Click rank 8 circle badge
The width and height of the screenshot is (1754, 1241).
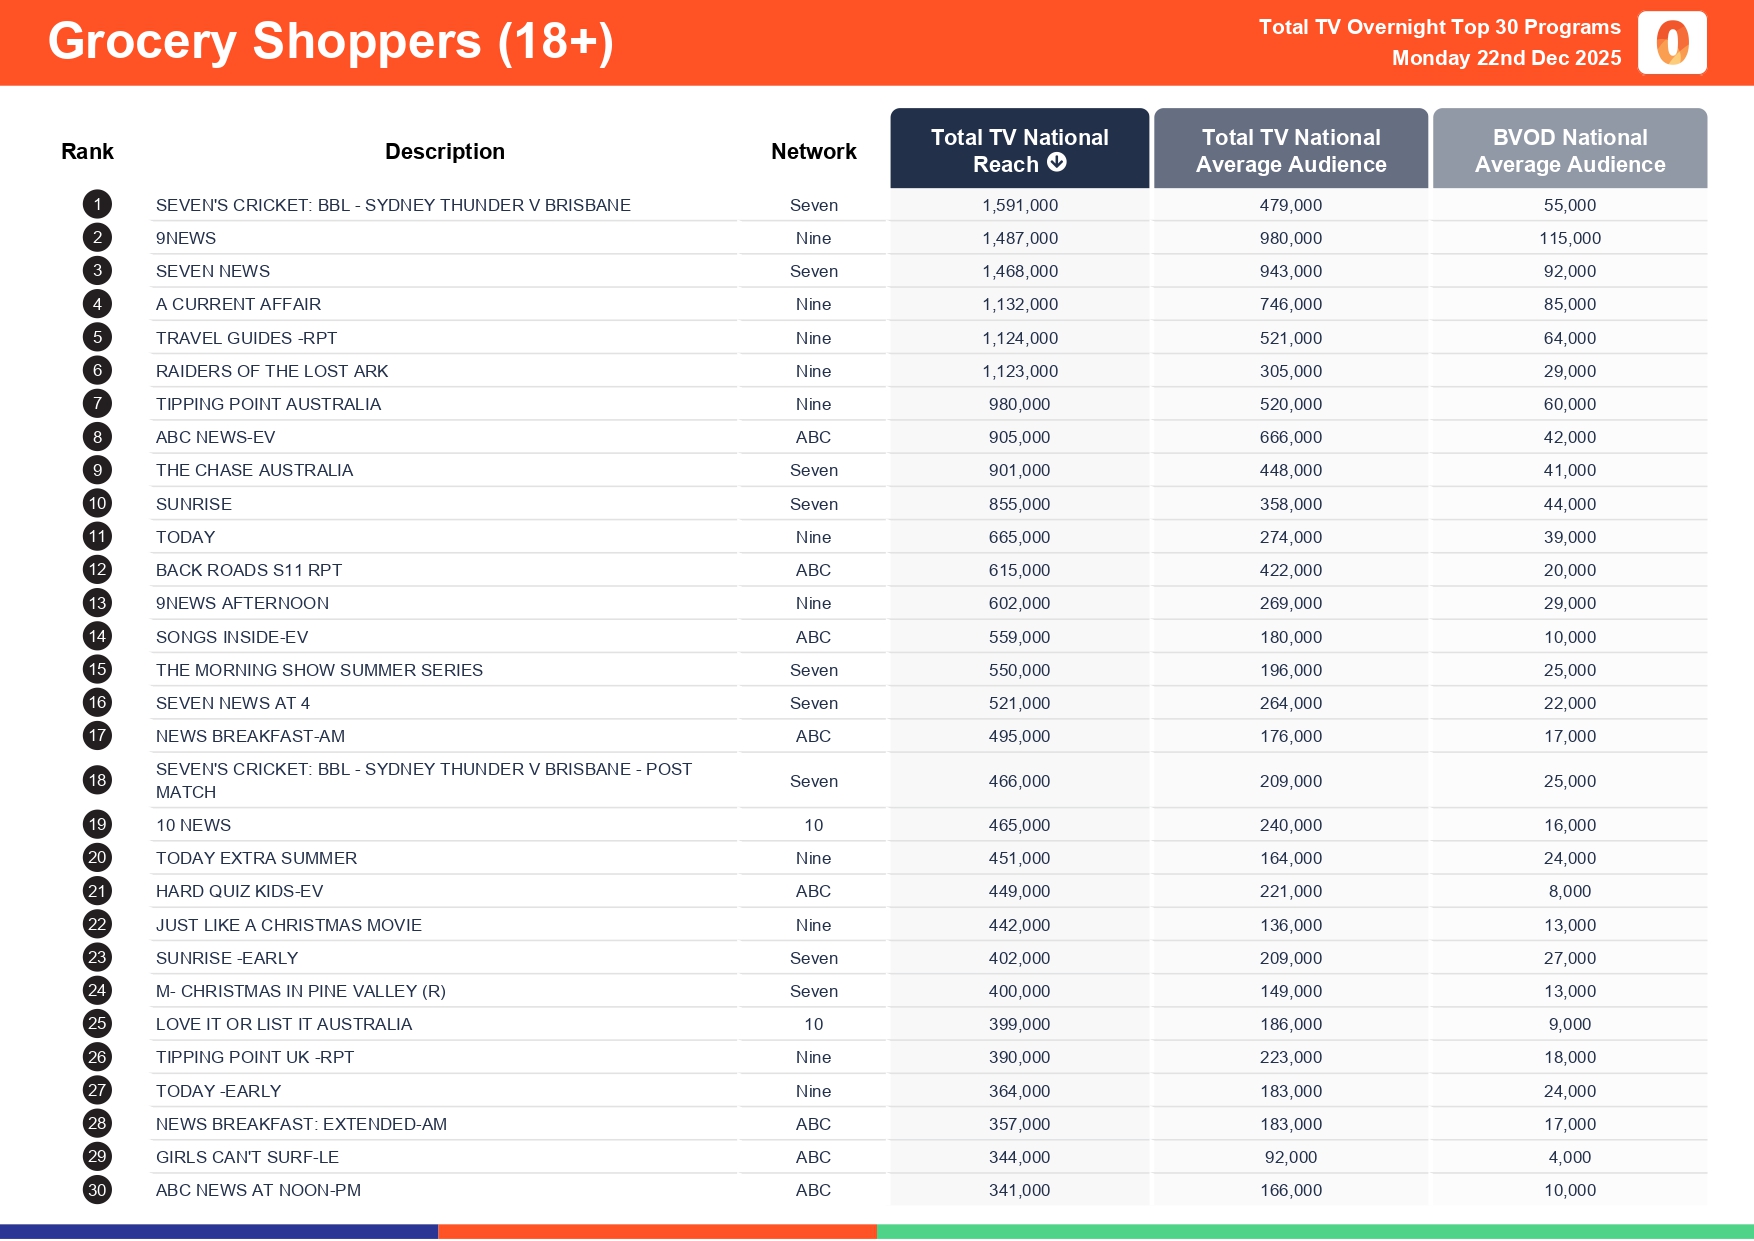[x=97, y=437]
